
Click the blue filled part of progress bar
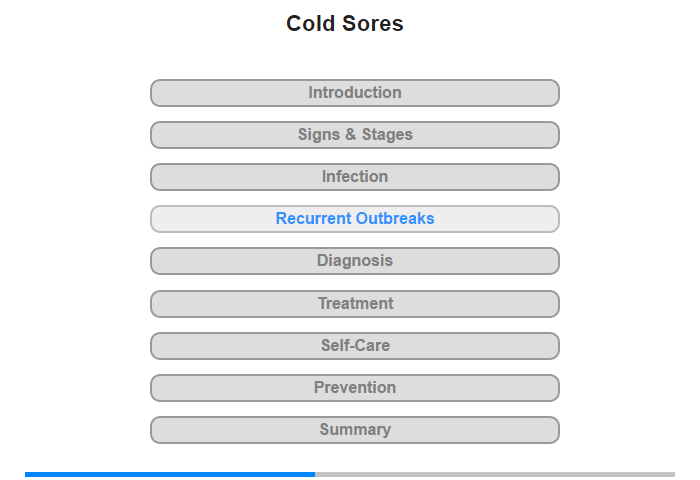(x=170, y=474)
